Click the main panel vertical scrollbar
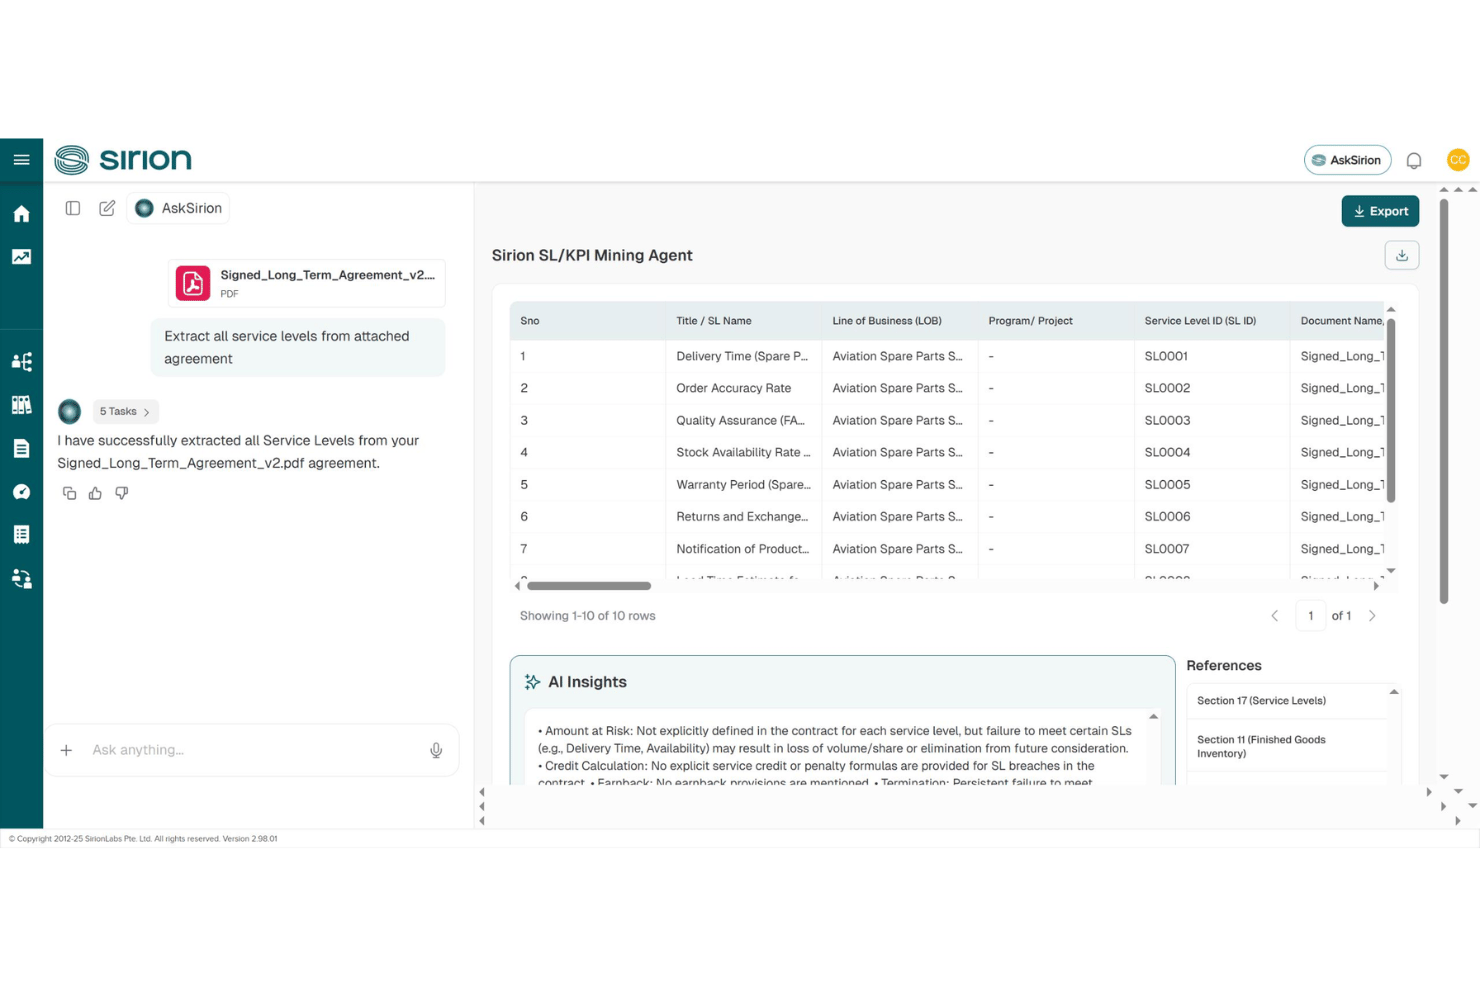This screenshot has width=1480, height=987. pyautogui.click(x=1444, y=402)
